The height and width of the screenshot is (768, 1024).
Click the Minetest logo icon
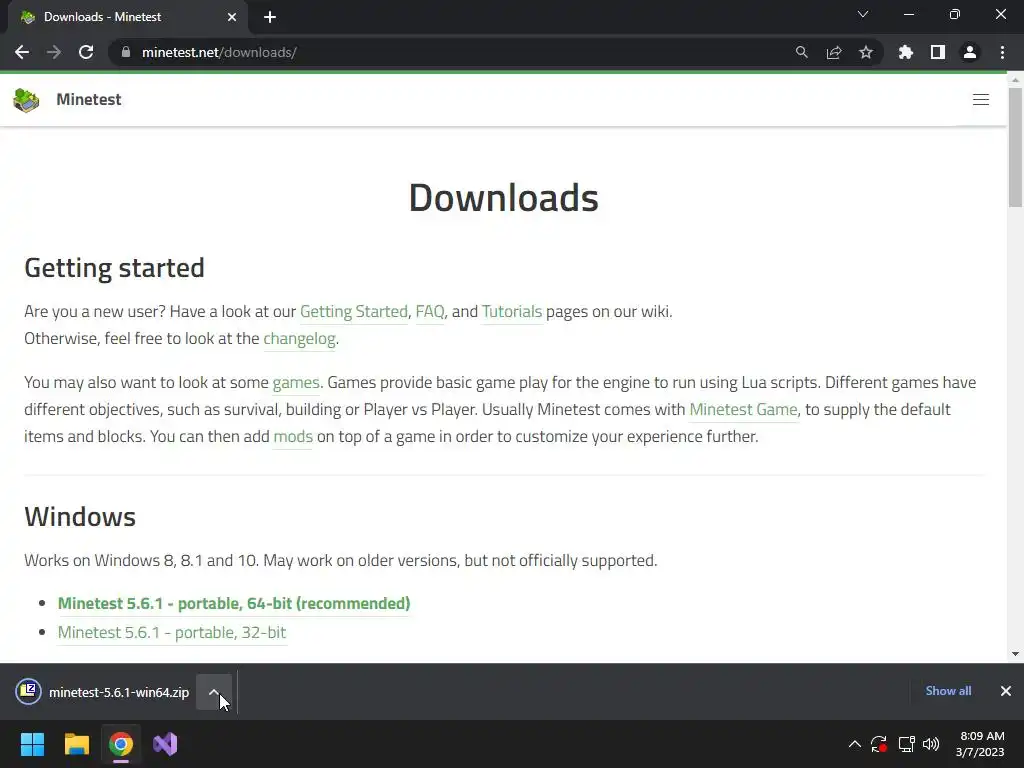pos(26,100)
